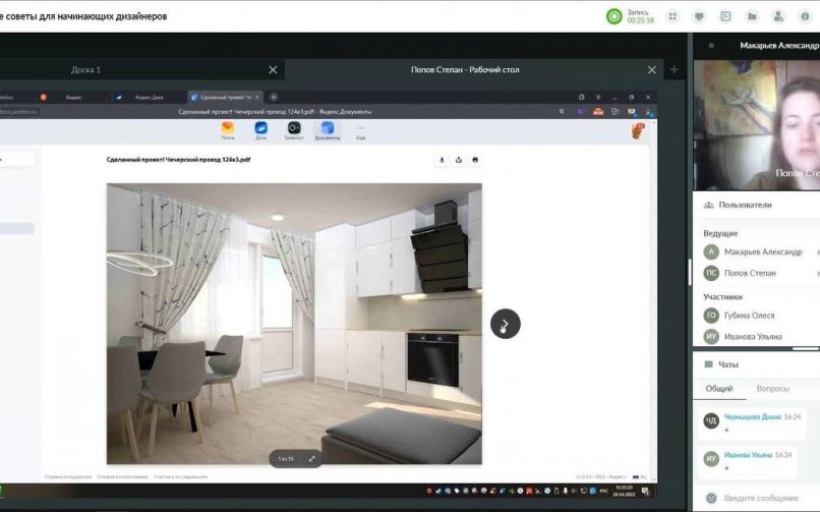Viewport: 820px width, 512px height.
Task: Expand document to fullscreen view
Action: pyautogui.click(x=312, y=459)
